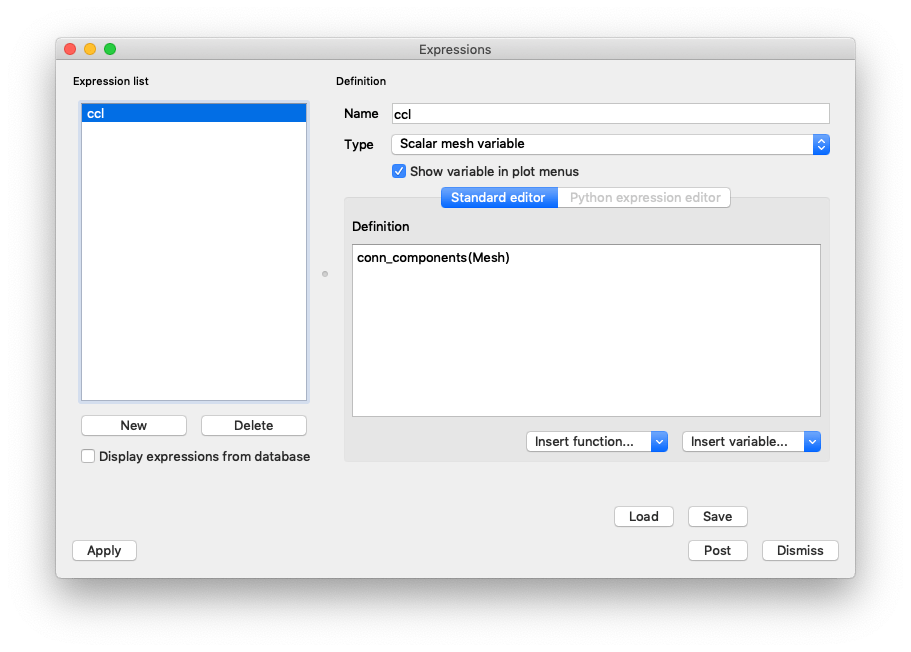
Task: Minimize window using the yellow button
Action: pos(90,49)
